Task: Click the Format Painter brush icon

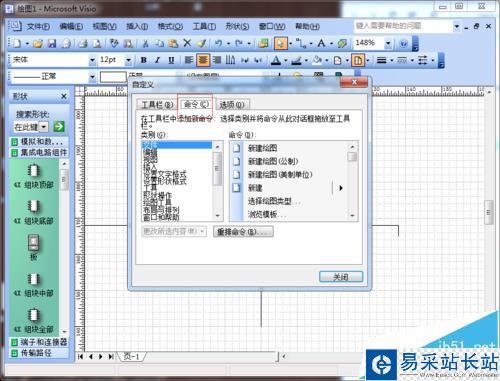Action: 201,43
